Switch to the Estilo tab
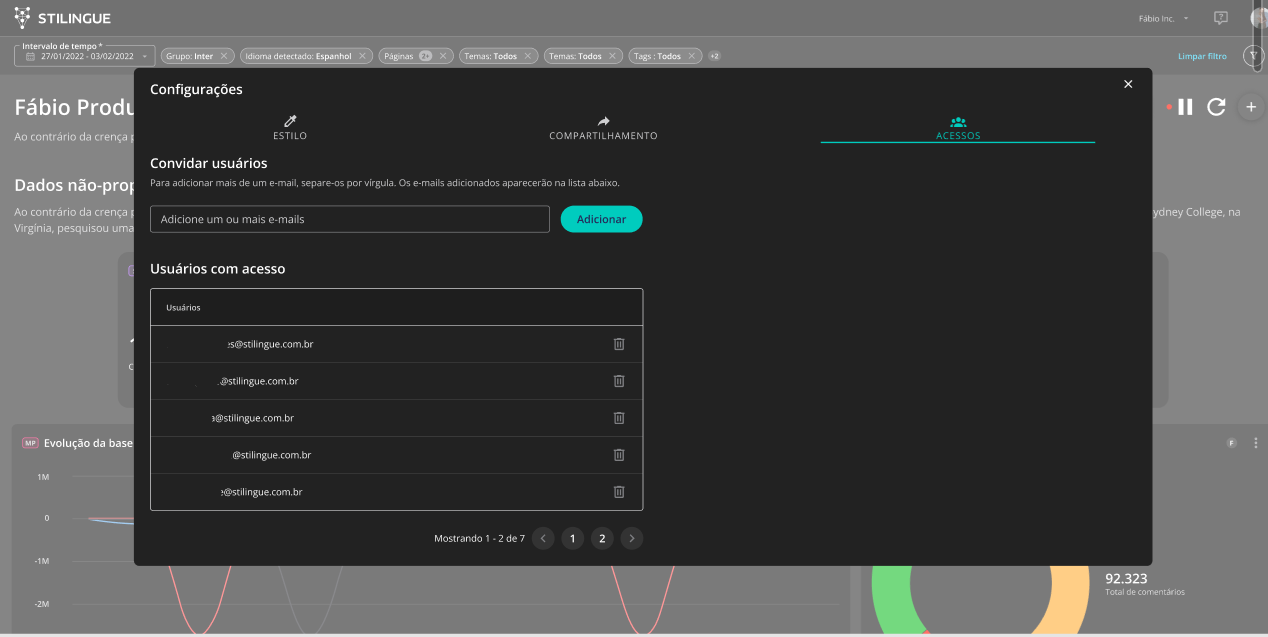Screen dimensions: 1268x637 [290, 128]
